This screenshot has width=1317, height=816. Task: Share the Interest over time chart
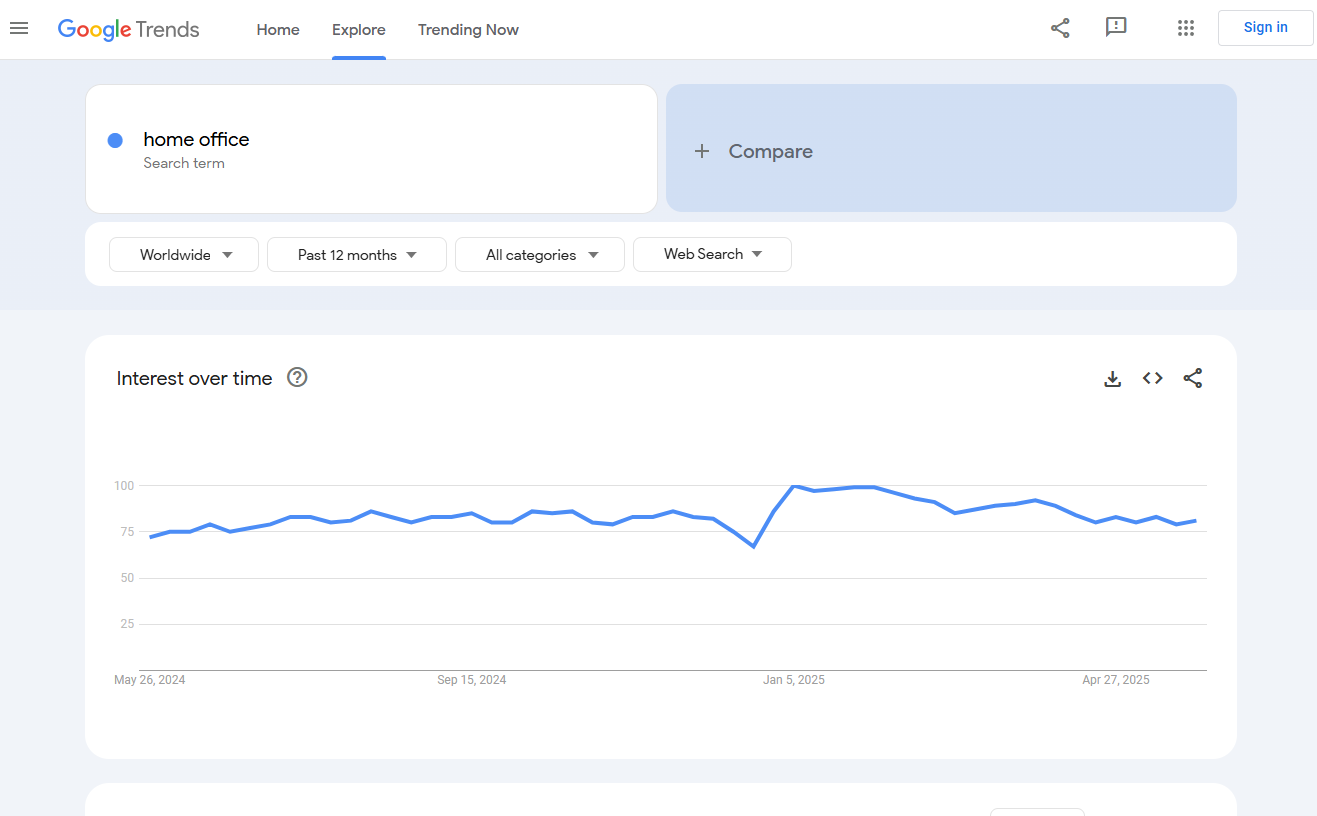pos(1192,378)
